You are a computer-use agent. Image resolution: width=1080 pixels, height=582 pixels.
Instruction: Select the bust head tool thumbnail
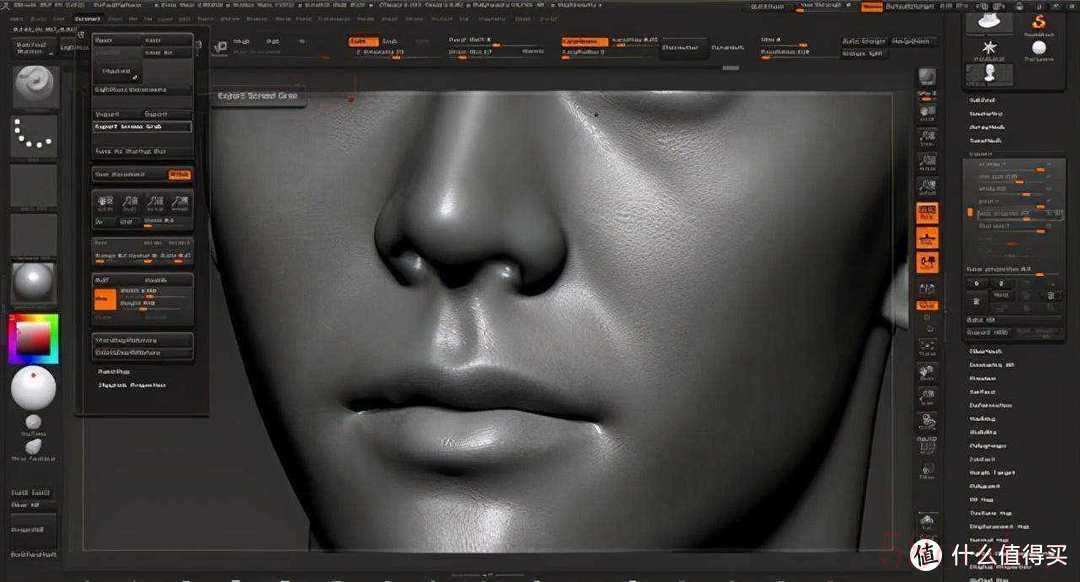pos(989,74)
